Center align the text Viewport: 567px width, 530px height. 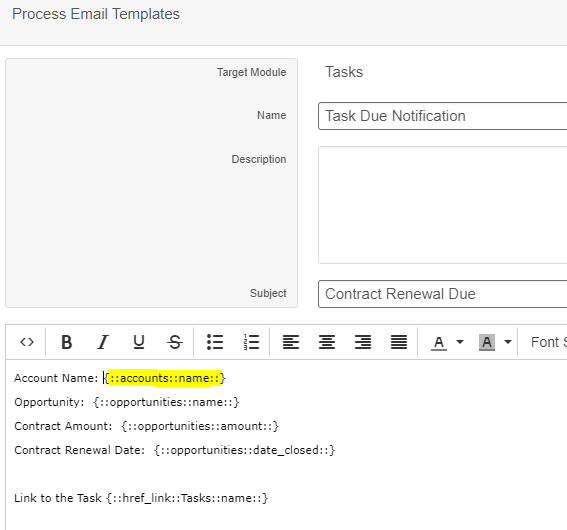[x=327, y=342]
